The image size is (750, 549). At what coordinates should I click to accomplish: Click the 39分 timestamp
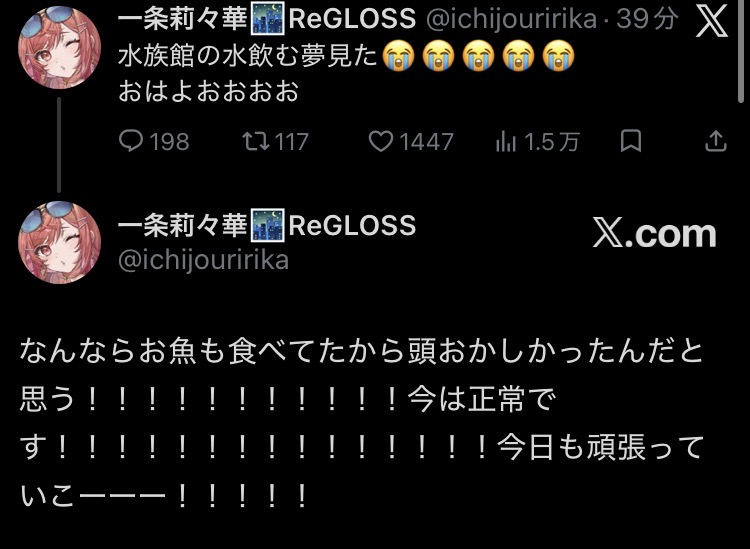pos(647,19)
